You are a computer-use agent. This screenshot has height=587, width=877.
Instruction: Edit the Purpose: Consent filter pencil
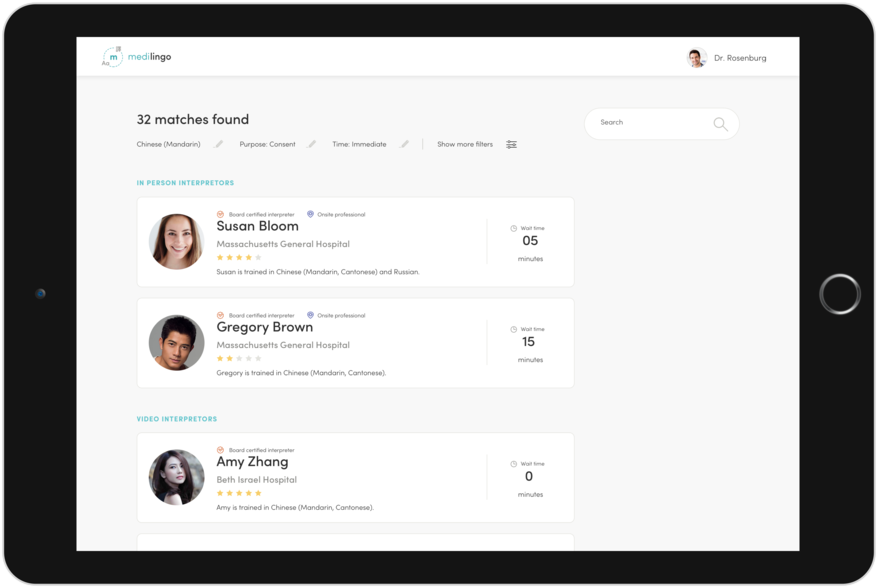tap(312, 145)
